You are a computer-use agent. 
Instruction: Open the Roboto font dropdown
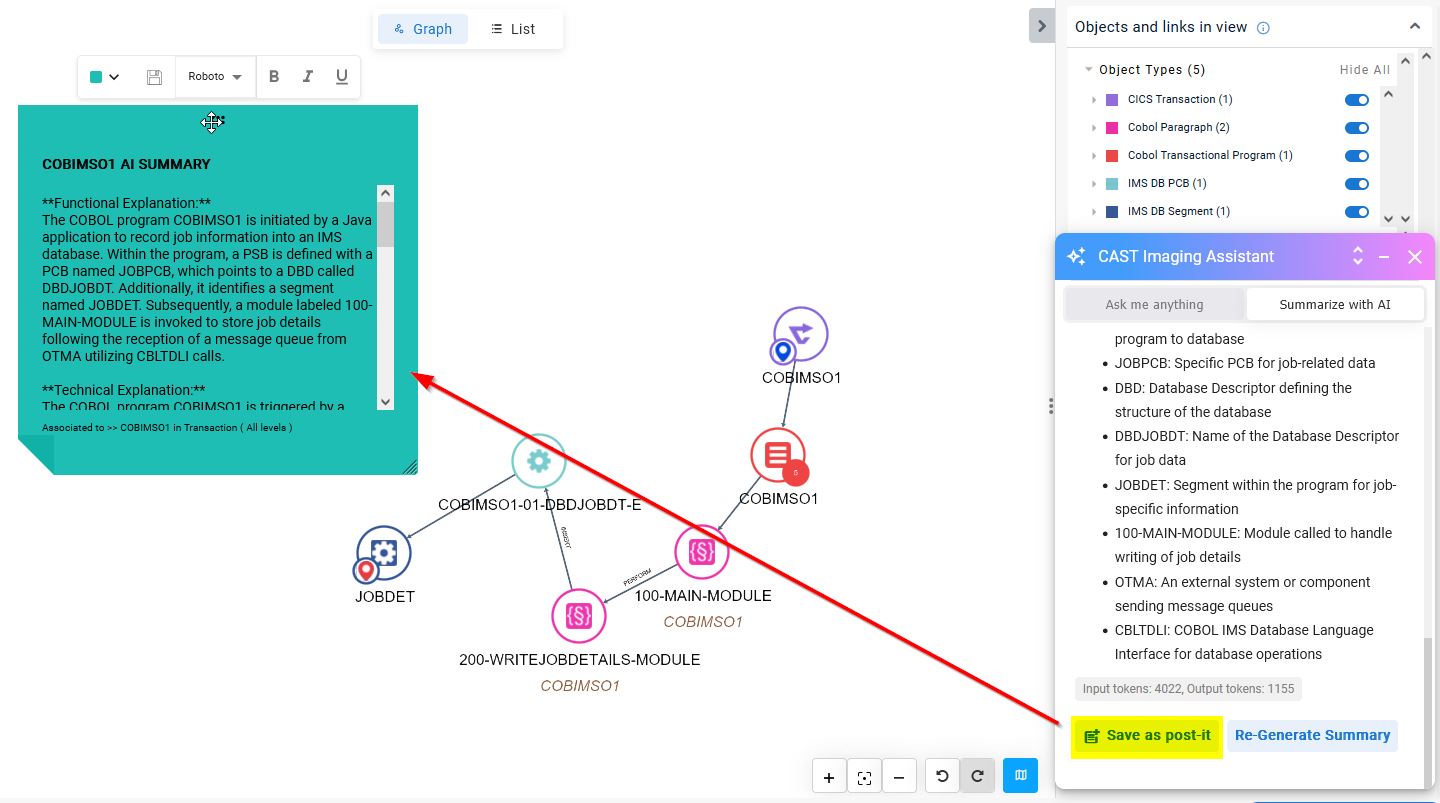(x=215, y=77)
